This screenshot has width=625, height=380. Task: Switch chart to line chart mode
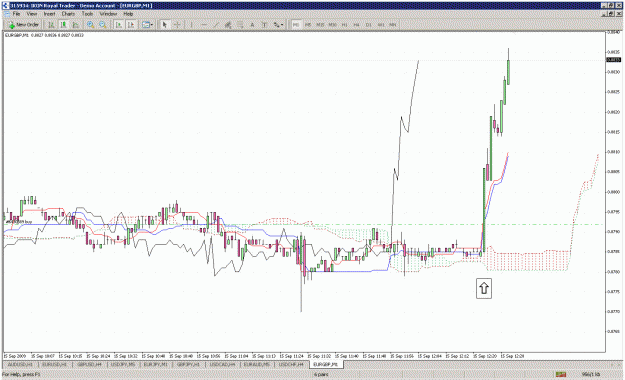coord(75,25)
